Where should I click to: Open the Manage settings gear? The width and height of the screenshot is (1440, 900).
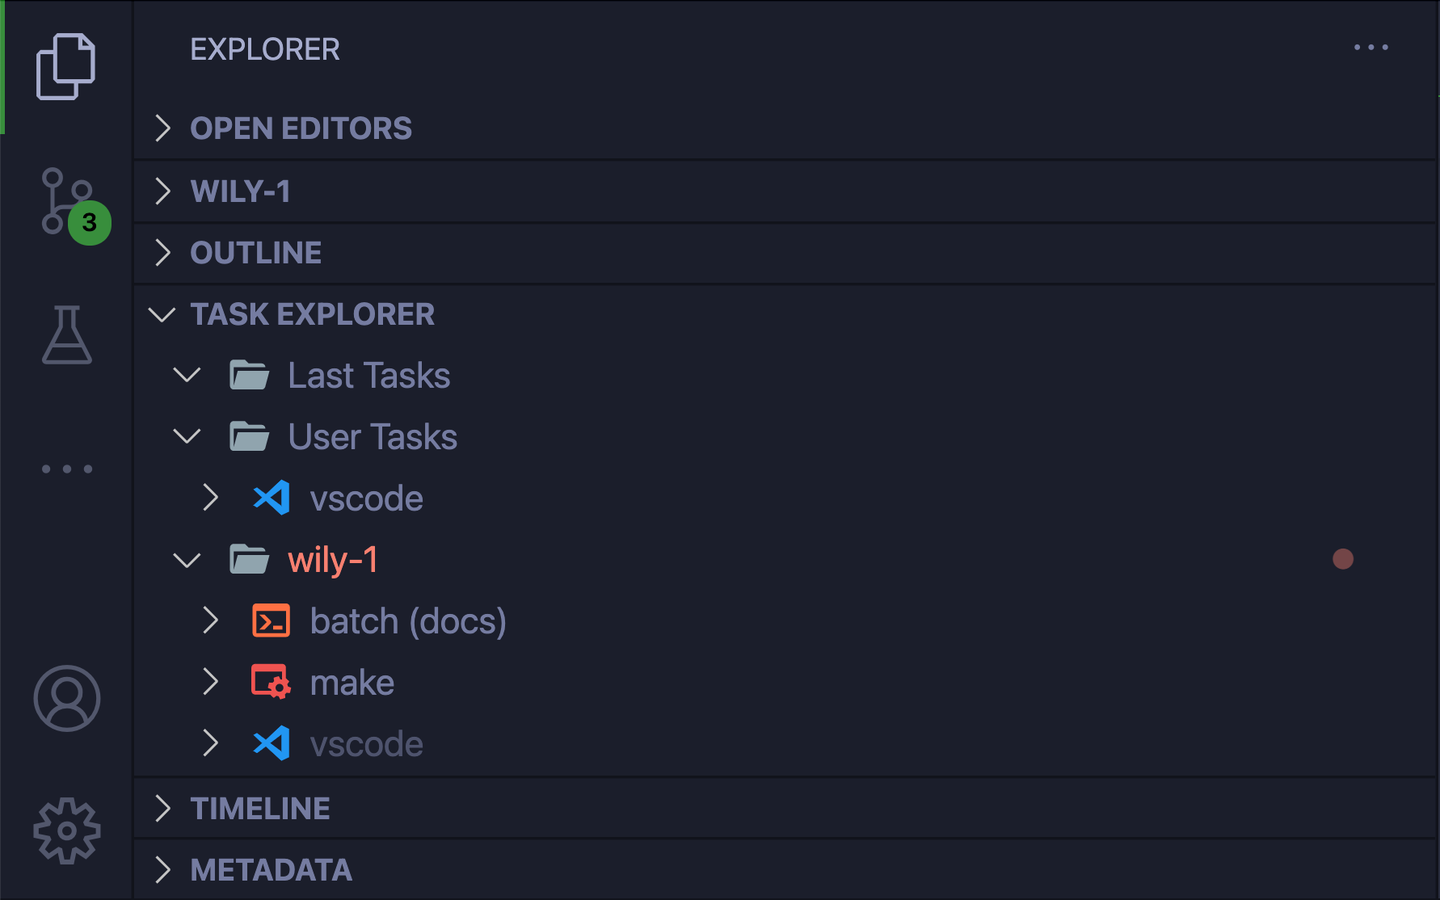(67, 830)
